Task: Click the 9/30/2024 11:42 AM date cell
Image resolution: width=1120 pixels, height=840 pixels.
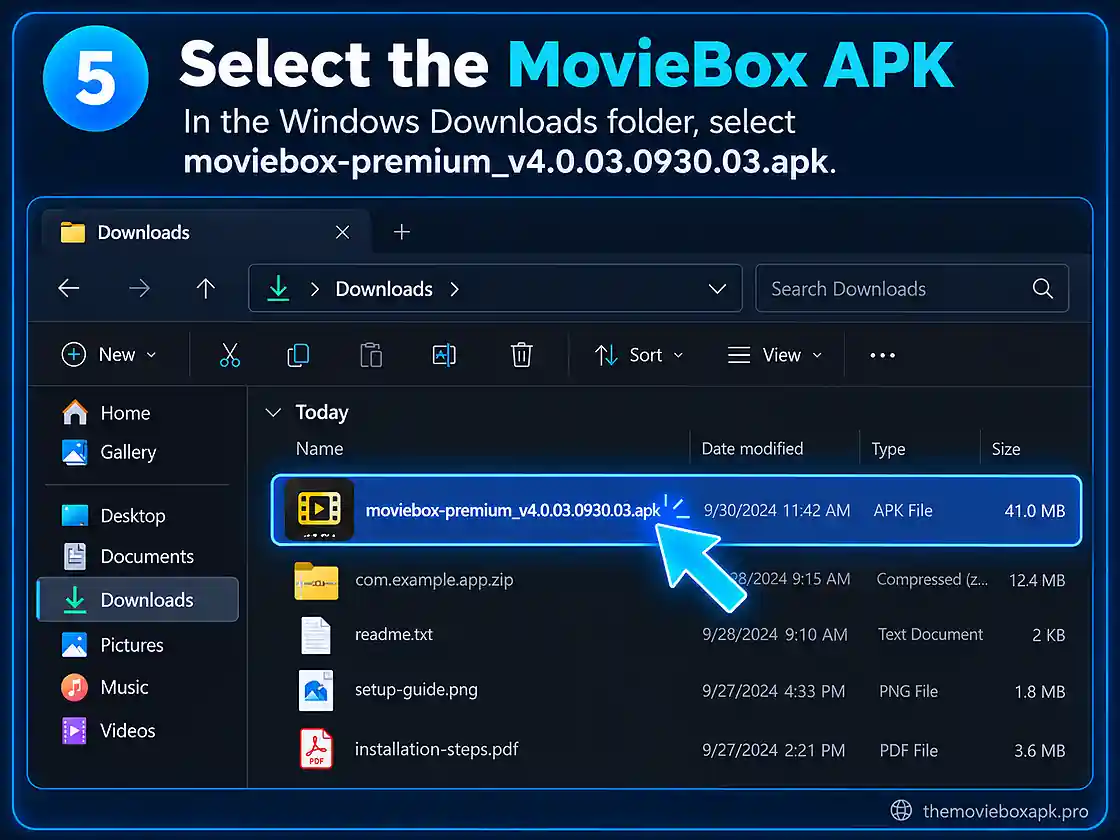Action: 777,510
